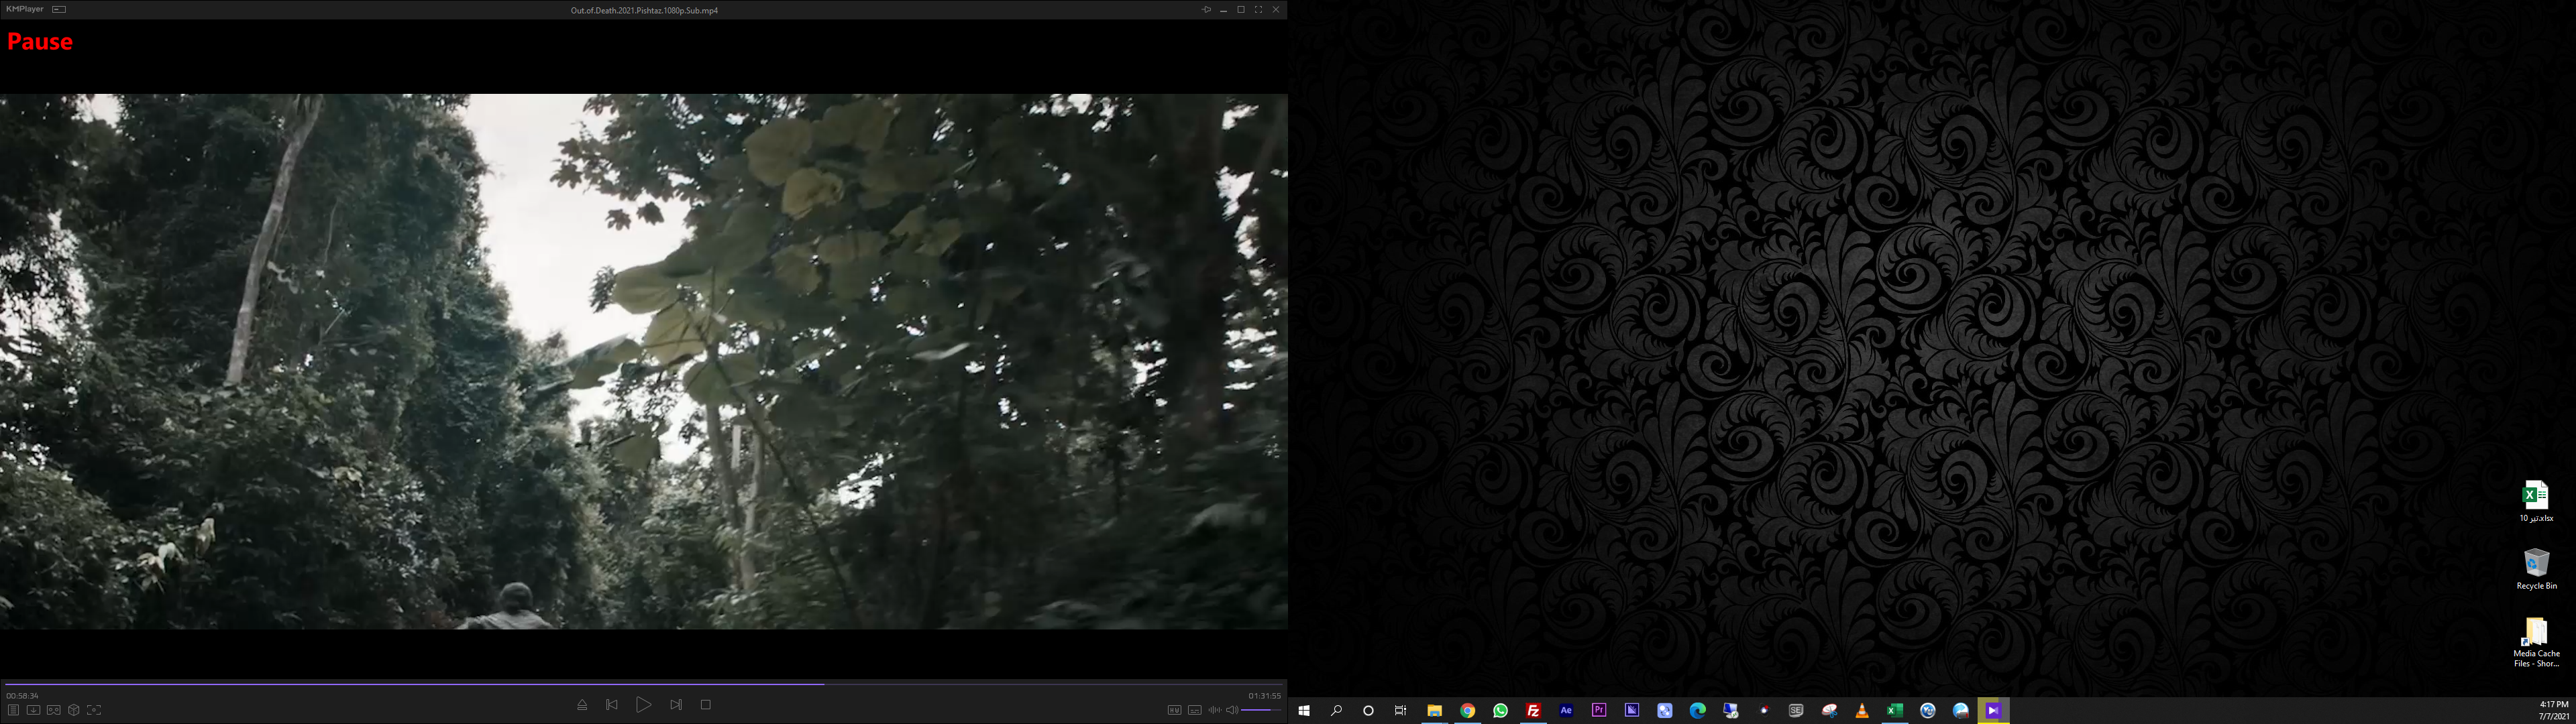Open VLC from the Windows taskbar
The width and height of the screenshot is (2576, 724).
[x=1861, y=711]
